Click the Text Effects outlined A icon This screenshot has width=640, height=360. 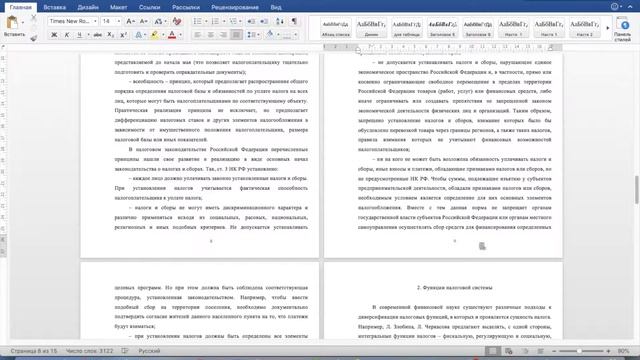[138, 35]
